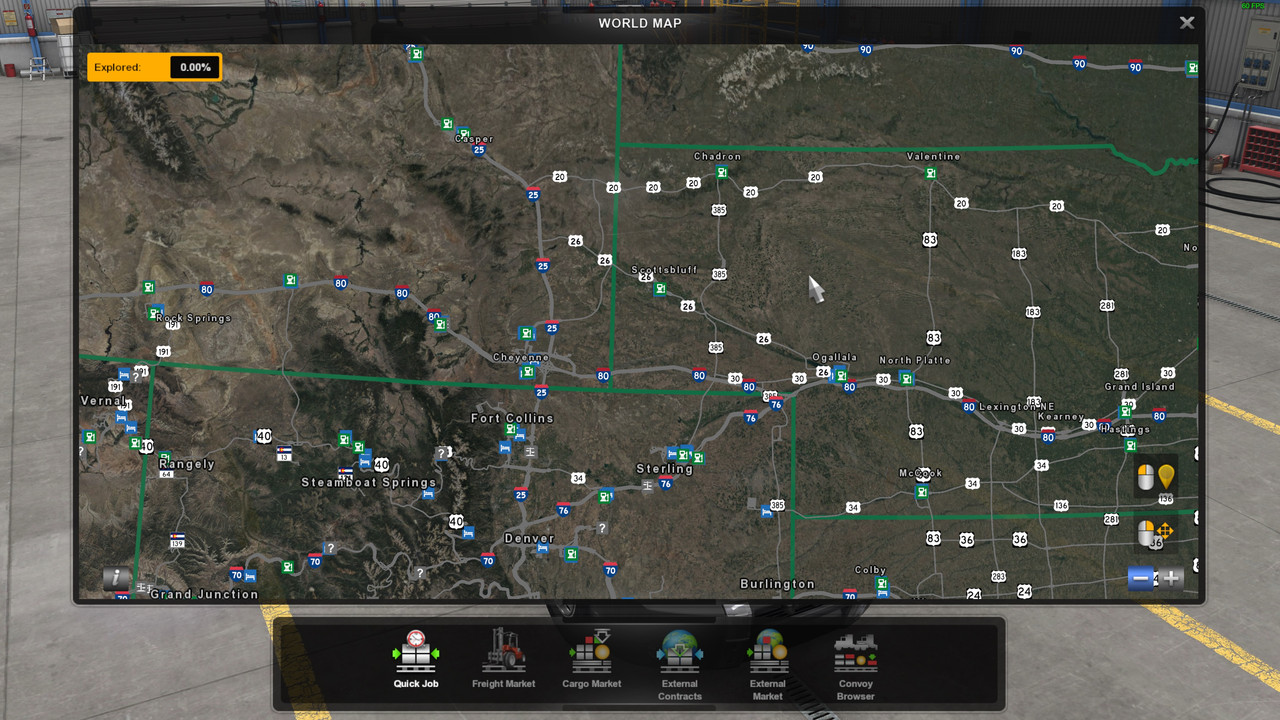Select the North Platte gas station icon
1280x720 pixels.
(906, 378)
